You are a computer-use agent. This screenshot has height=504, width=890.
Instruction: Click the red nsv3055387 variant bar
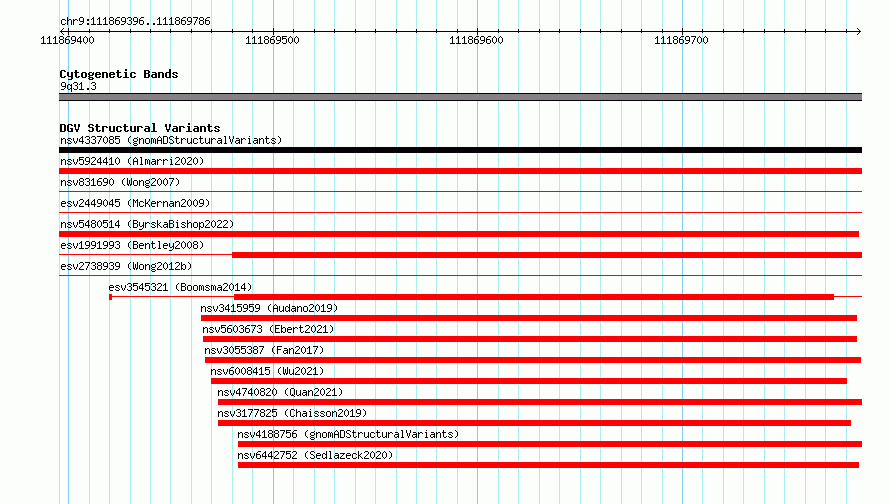pyautogui.click(x=532, y=360)
